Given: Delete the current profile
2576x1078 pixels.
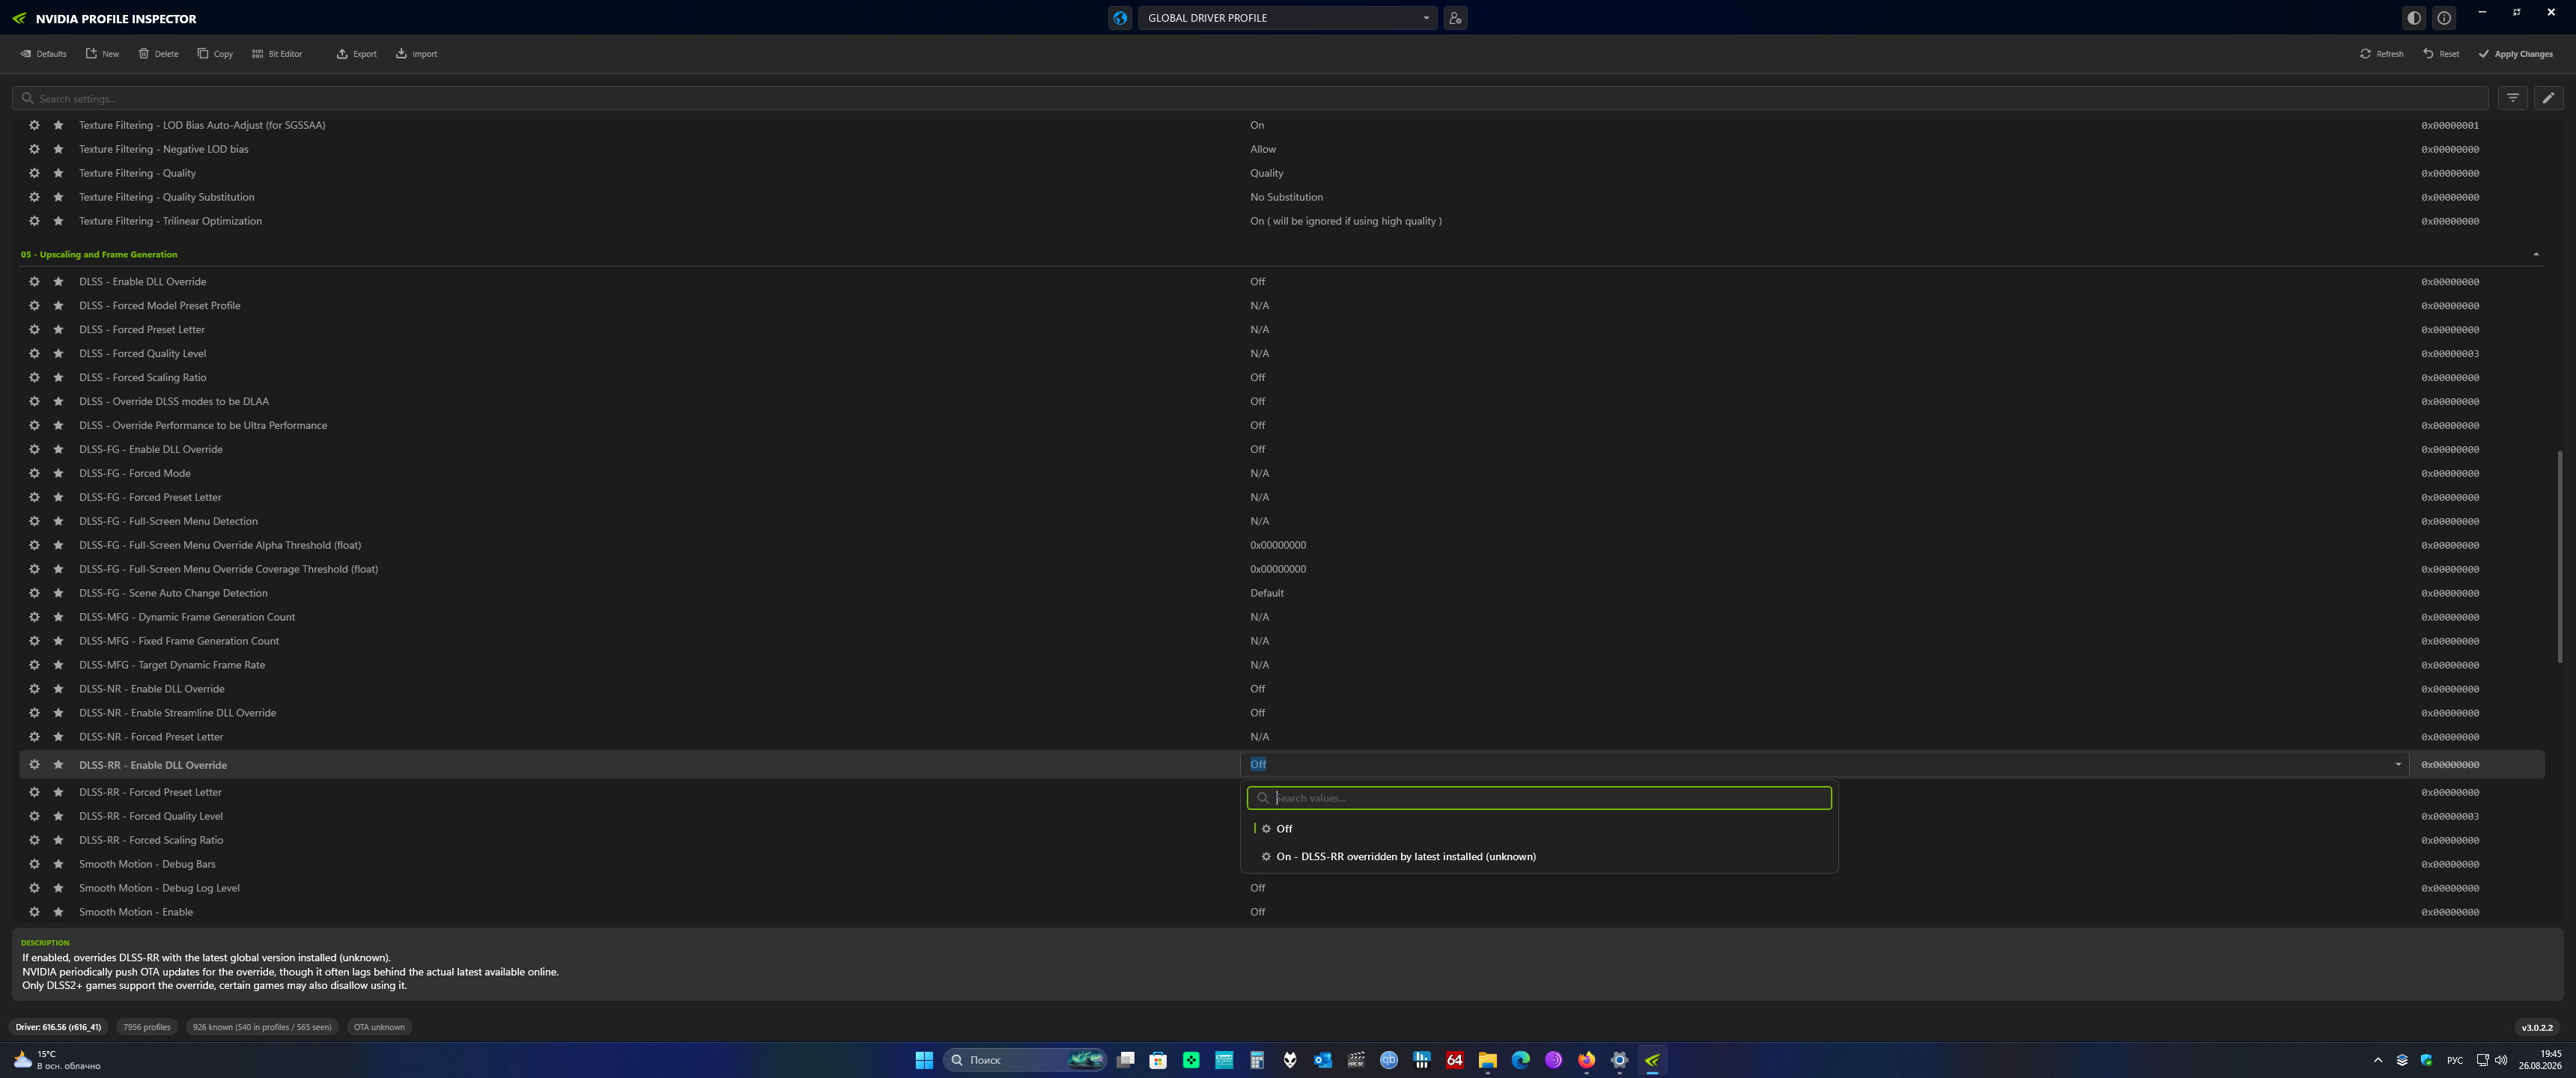Looking at the screenshot, I should (x=158, y=54).
